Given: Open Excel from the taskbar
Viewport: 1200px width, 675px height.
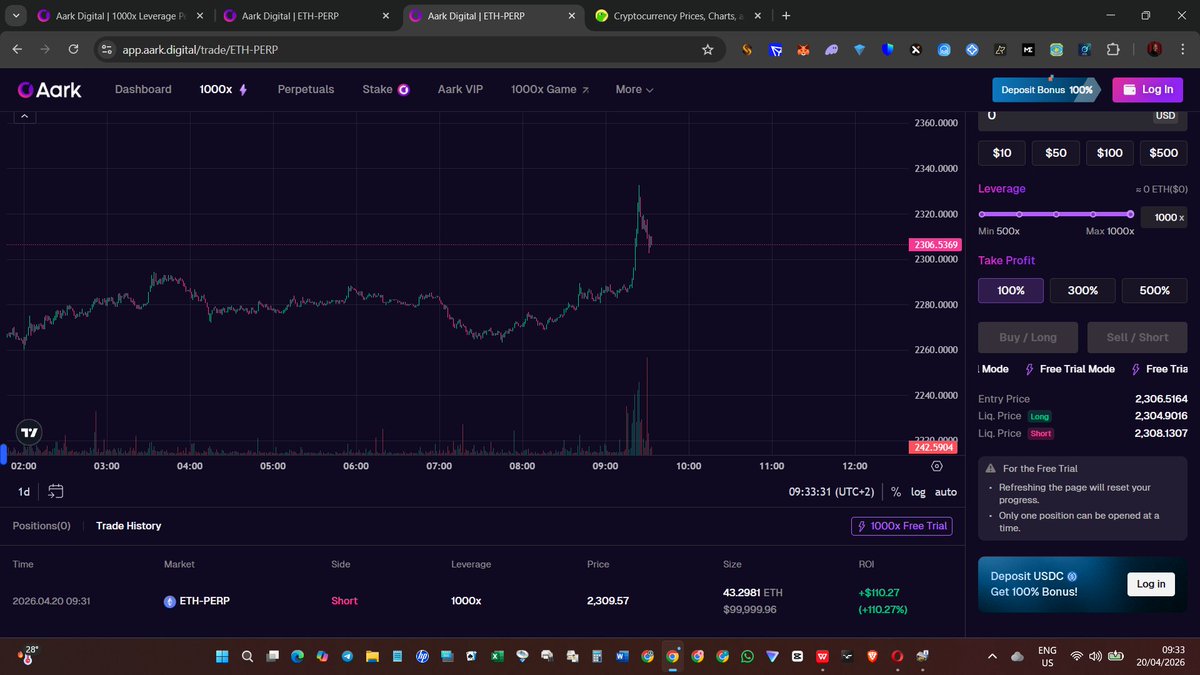Looking at the screenshot, I should pos(497,656).
